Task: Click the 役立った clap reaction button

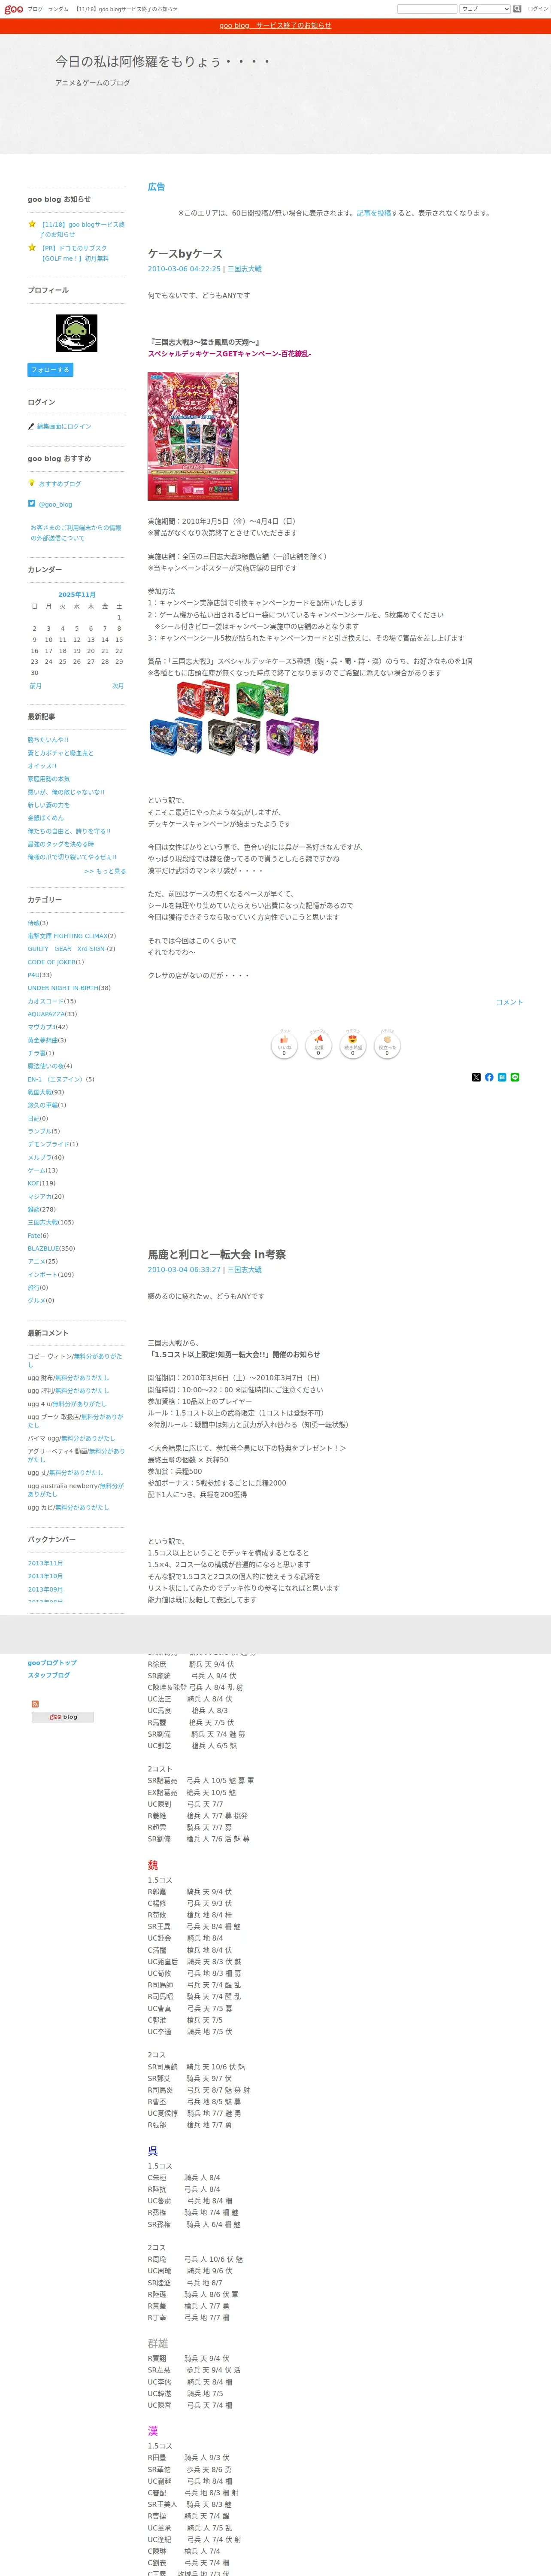Action: coord(387,1046)
